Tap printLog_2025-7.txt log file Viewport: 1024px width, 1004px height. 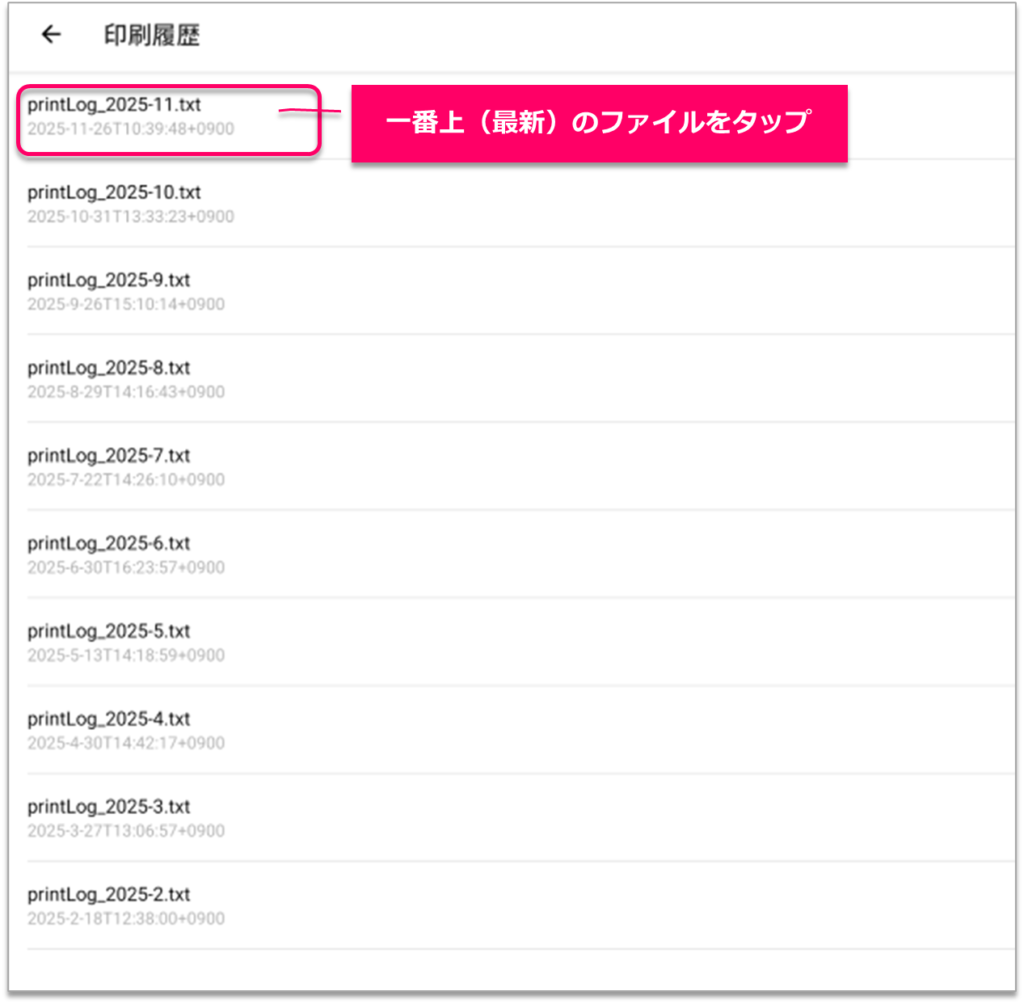110,456
